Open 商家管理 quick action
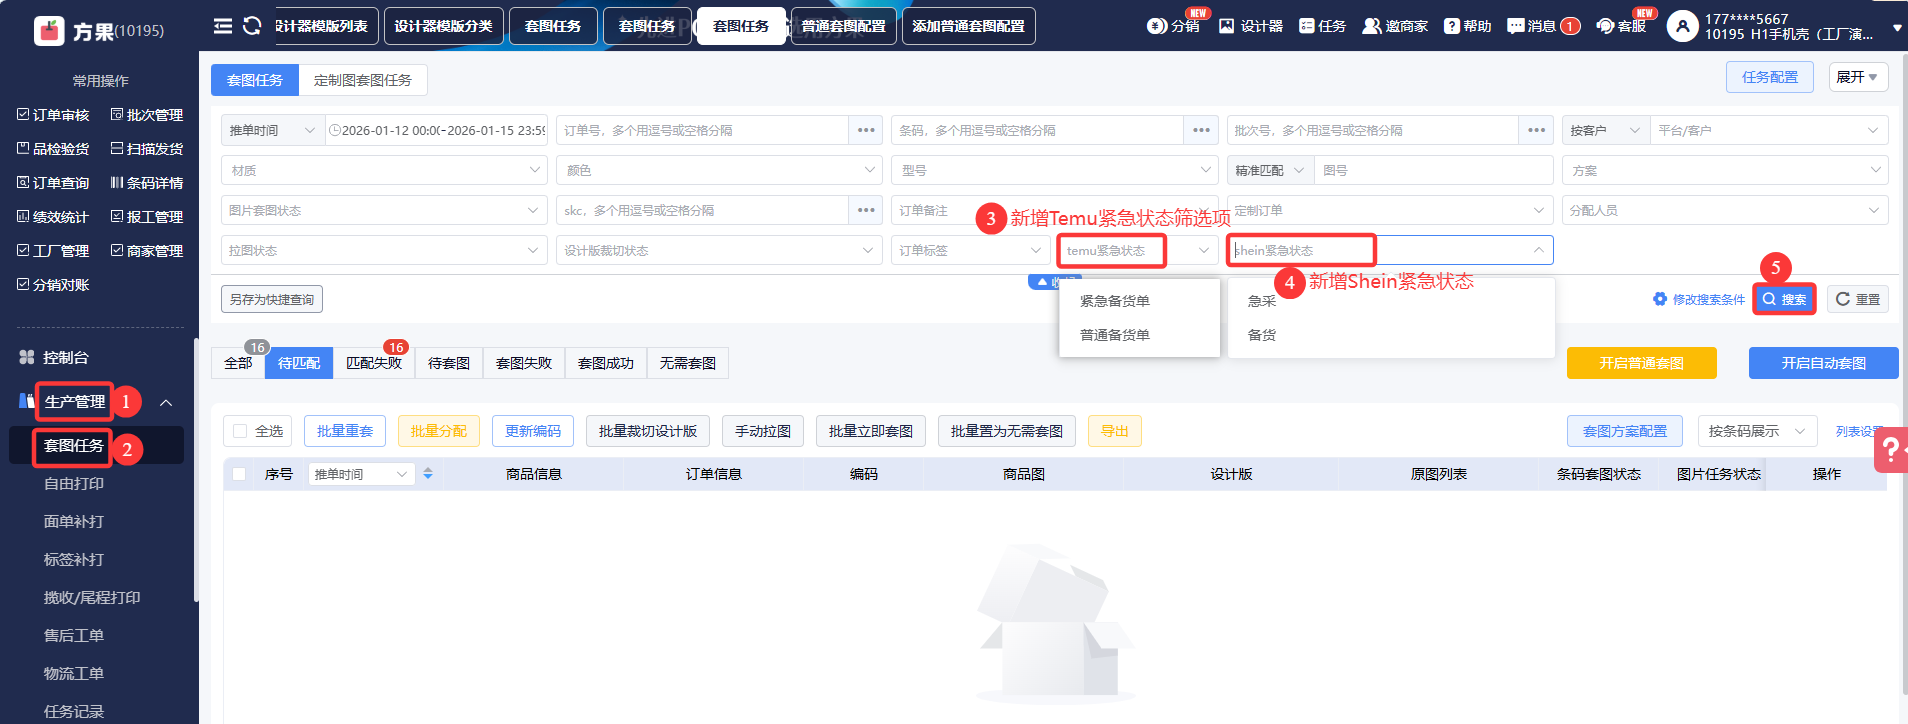 coord(146,251)
